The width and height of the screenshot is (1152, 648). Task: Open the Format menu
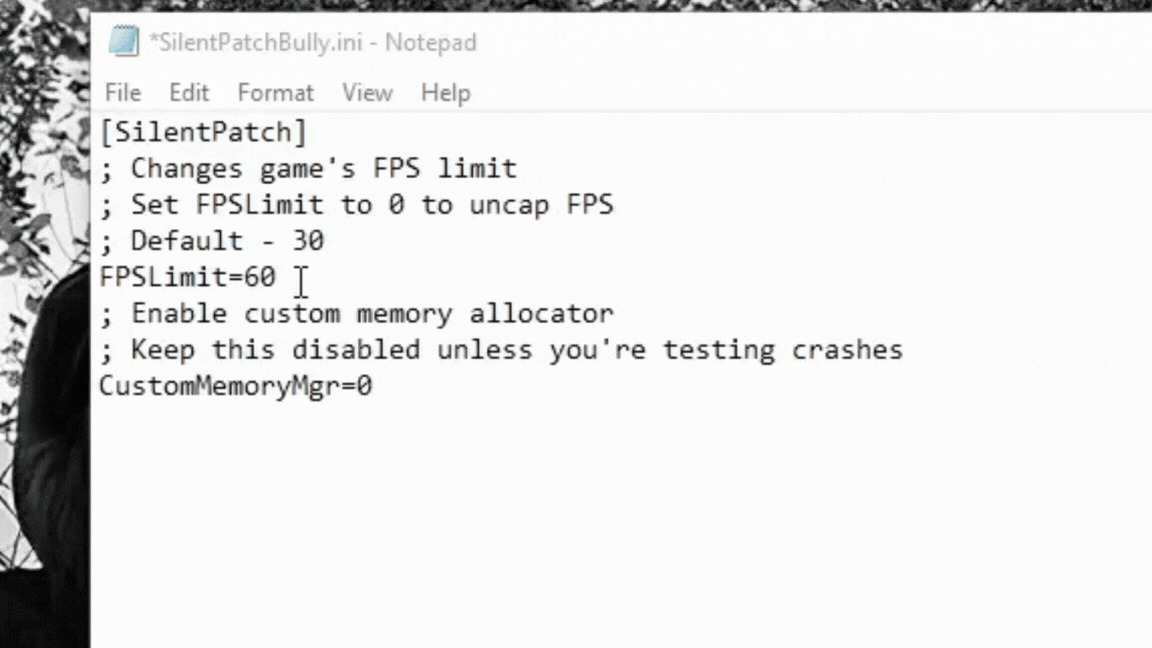276,93
